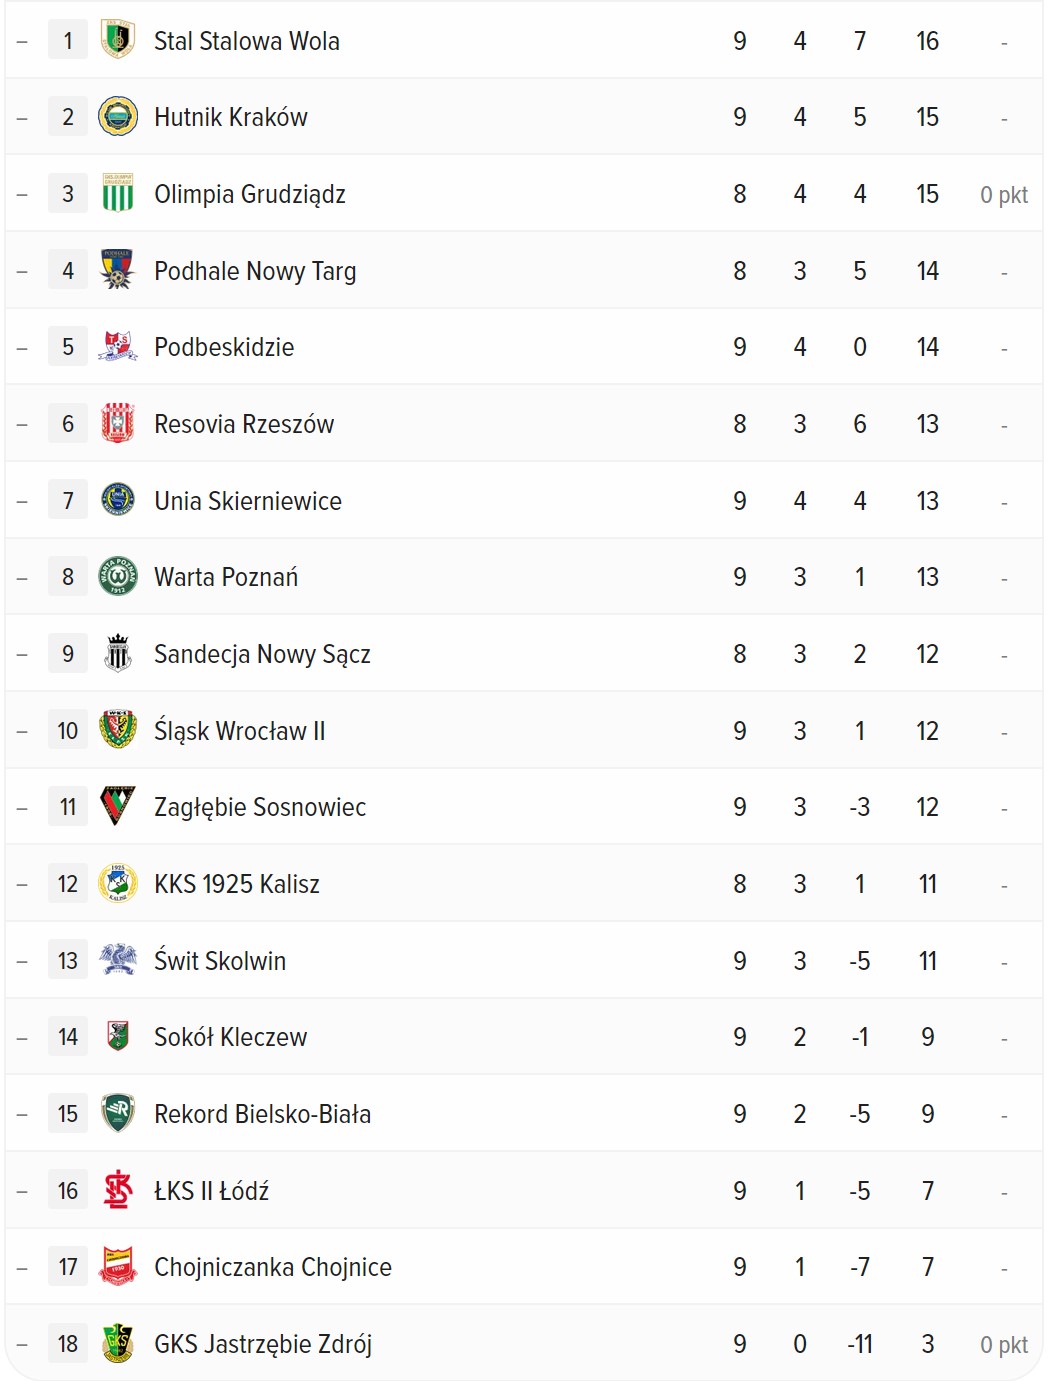
Task: Click the Śląsk Wrocław II crest
Action: 118,730
